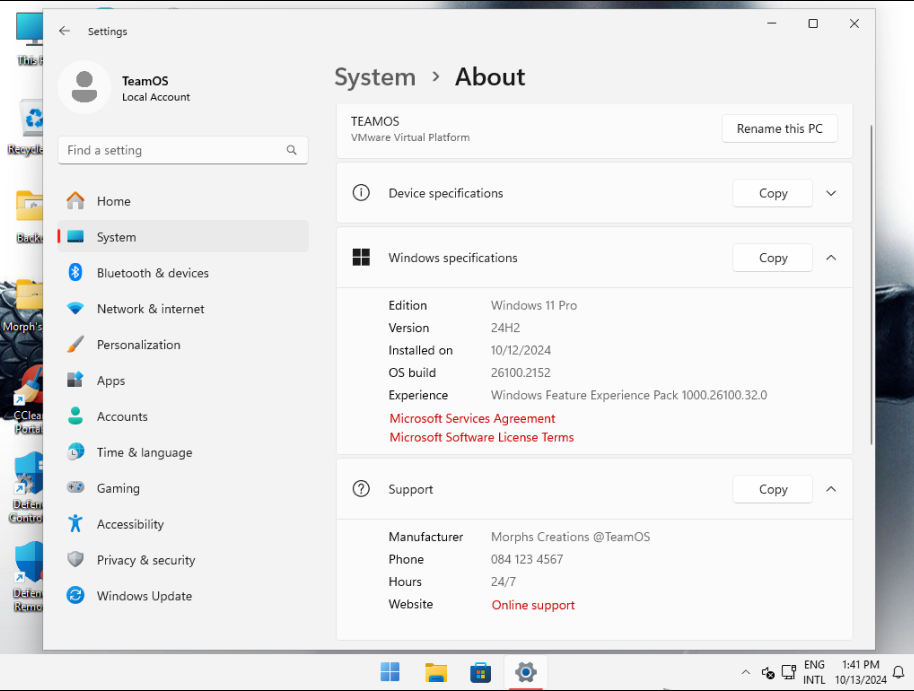Go back with the Settings back arrow
The height and width of the screenshot is (691, 914).
(x=64, y=31)
